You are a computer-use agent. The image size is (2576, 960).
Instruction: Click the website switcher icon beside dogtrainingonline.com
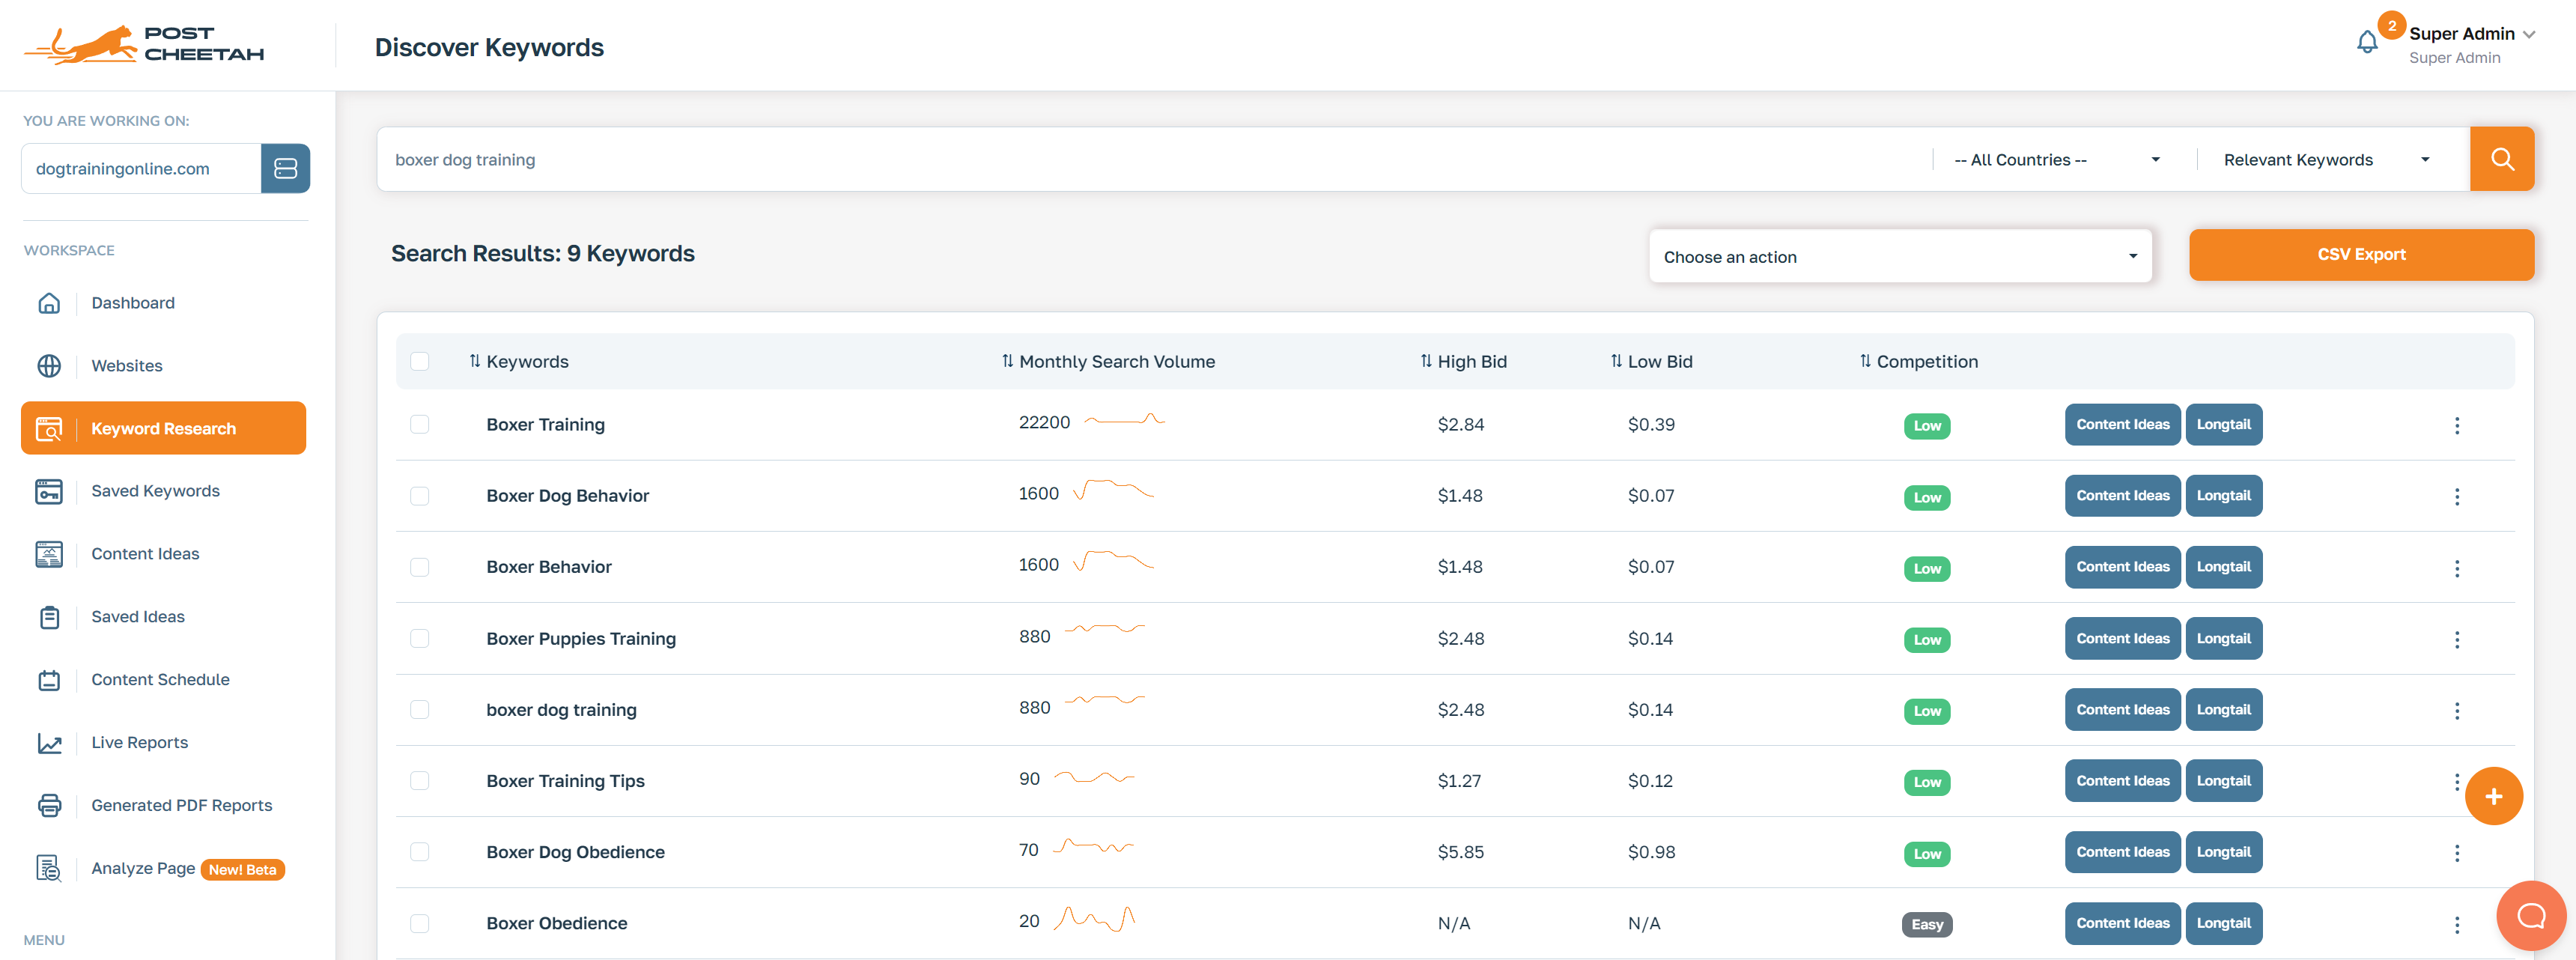click(x=285, y=168)
